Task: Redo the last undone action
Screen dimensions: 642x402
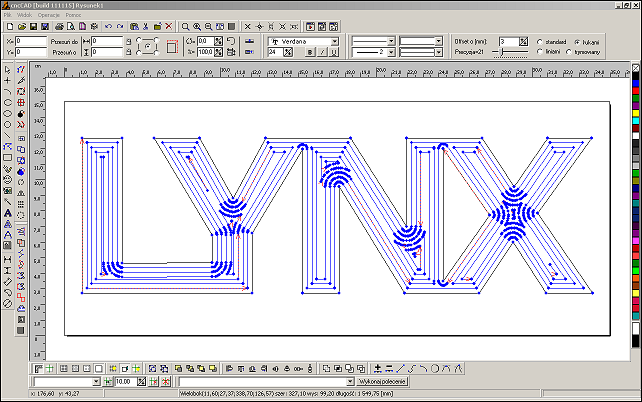Action: click(120, 27)
